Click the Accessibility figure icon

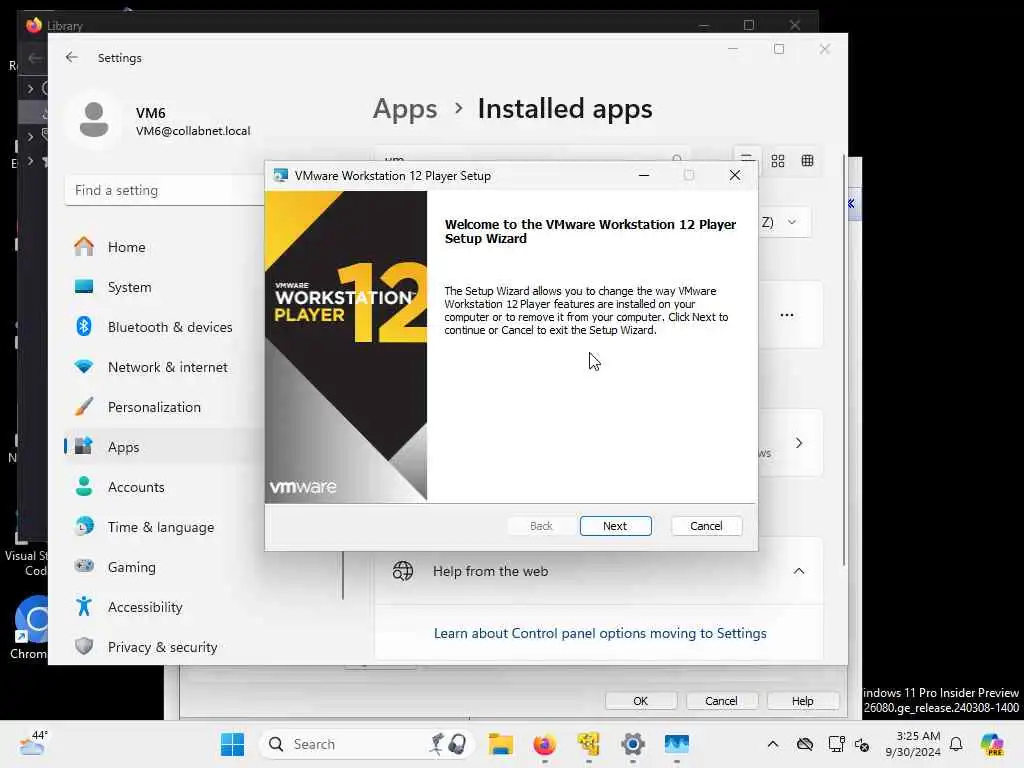pyautogui.click(x=84, y=606)
